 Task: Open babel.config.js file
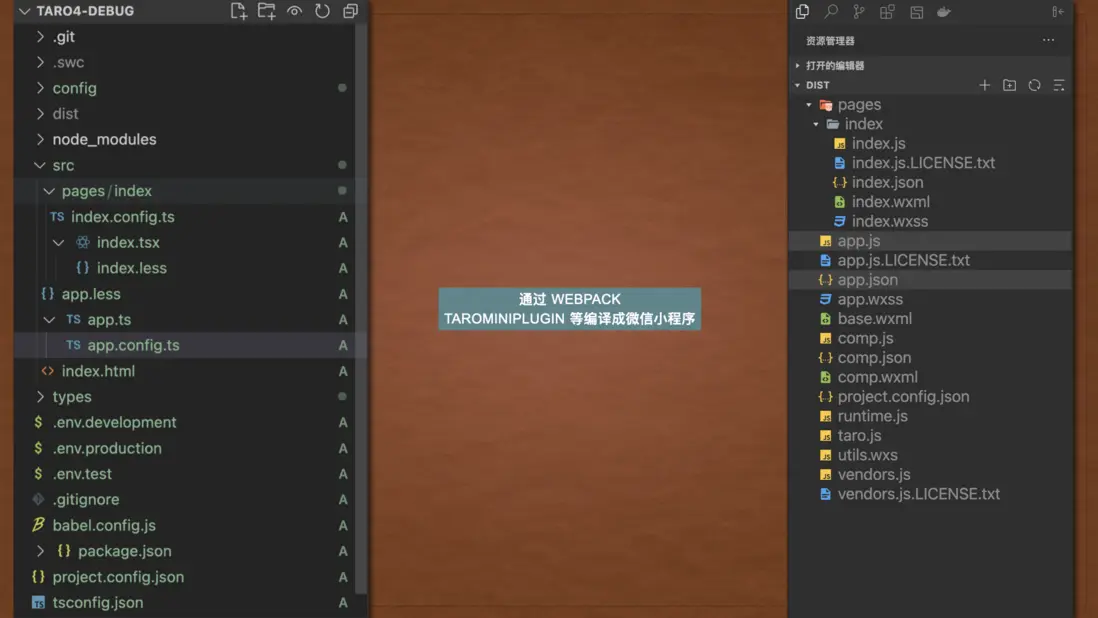(x=104, y=526)
